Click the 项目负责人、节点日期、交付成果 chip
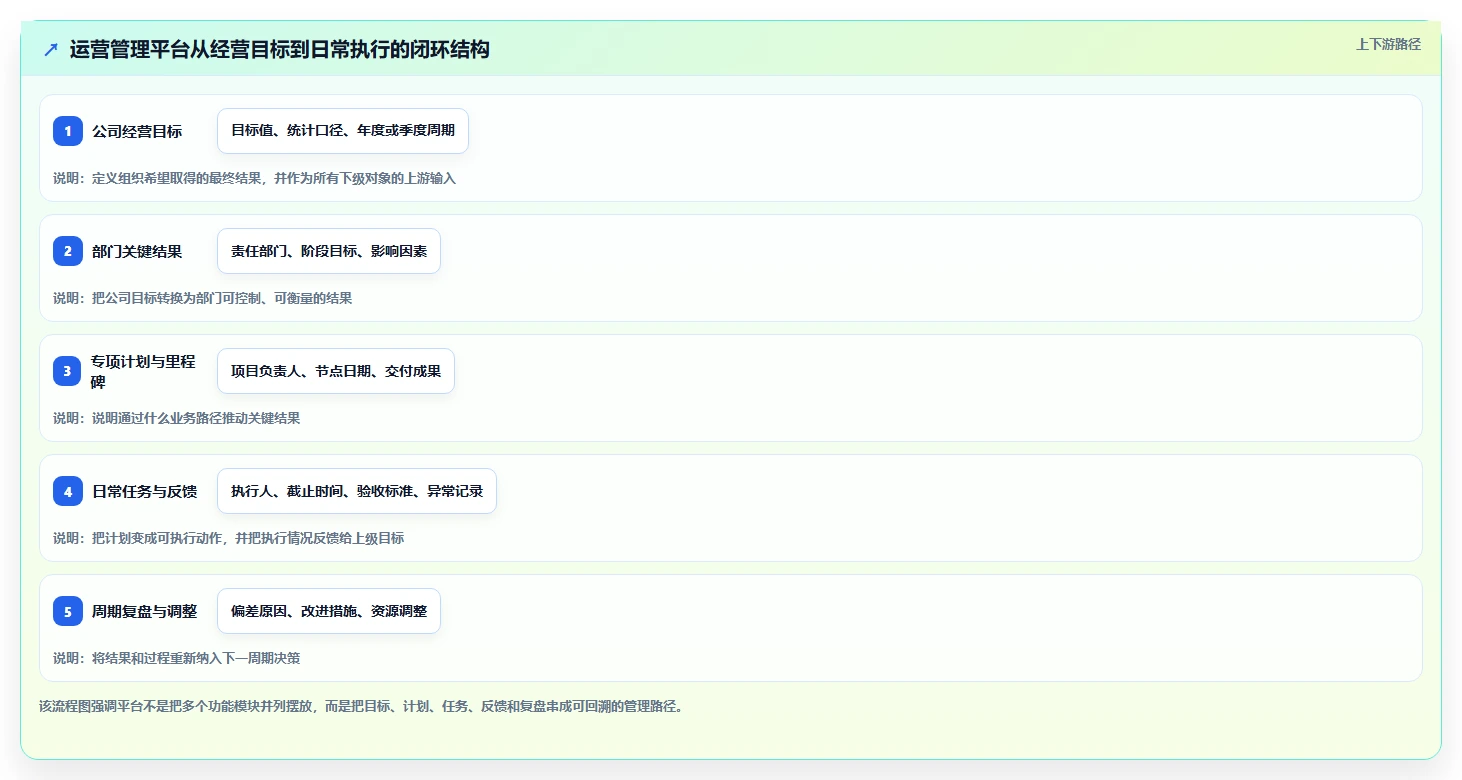The height and width of the screenshot is (780, 1462). [336, 371]
